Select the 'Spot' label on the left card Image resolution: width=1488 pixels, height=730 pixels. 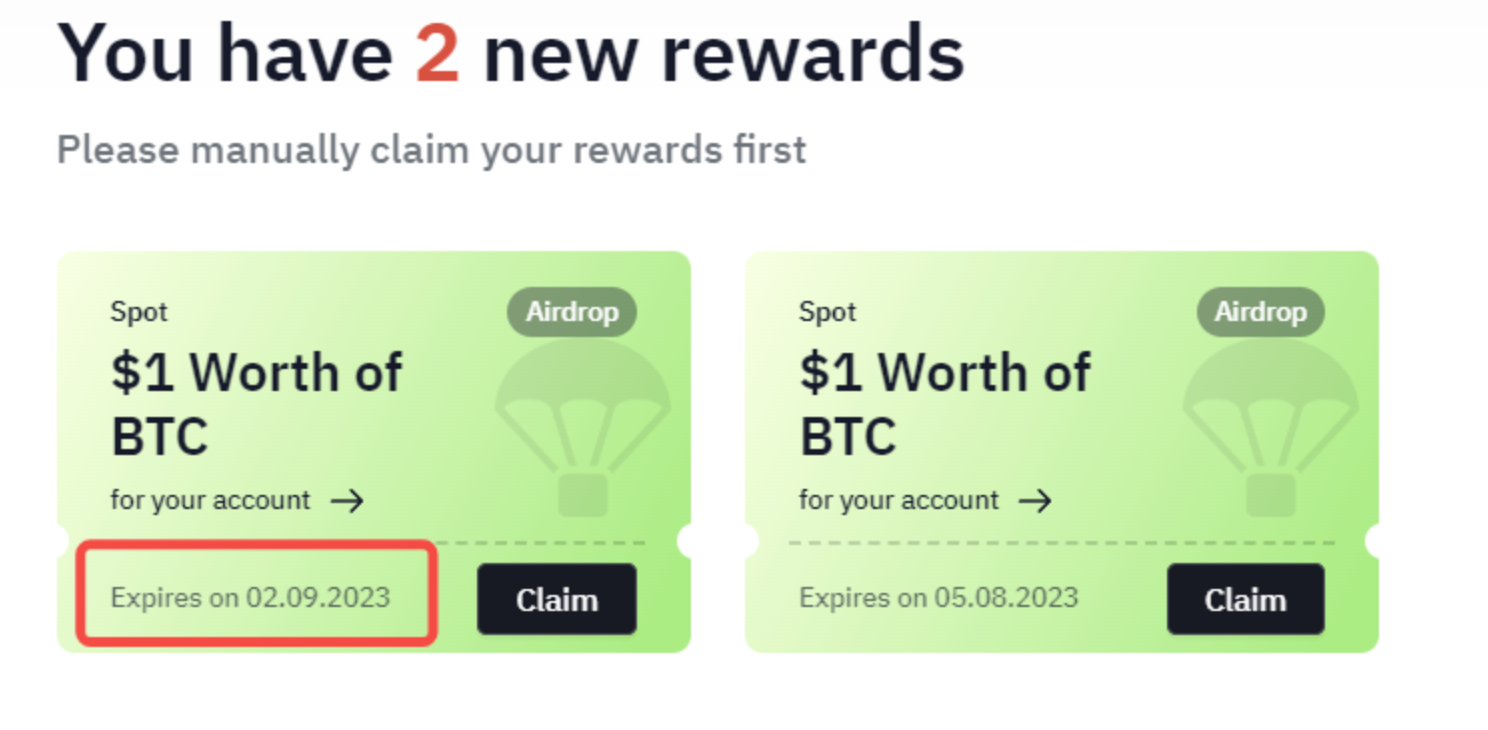[x=138, y=312]
